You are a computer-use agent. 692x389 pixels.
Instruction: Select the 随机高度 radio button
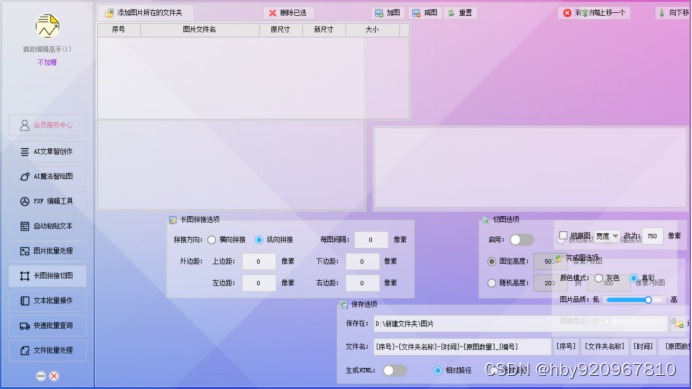tap(492, 283)
